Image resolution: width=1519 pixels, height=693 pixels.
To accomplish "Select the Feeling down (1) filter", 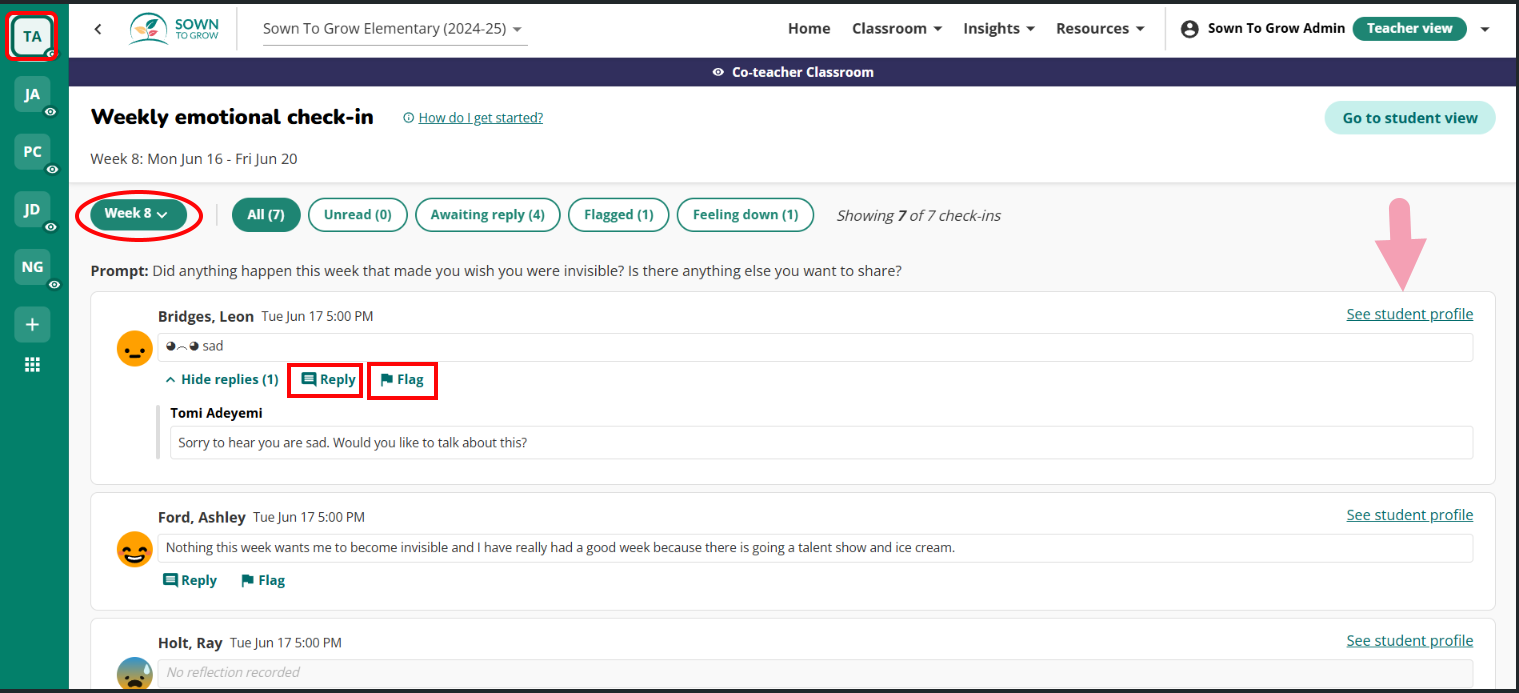I will [745, 215].
